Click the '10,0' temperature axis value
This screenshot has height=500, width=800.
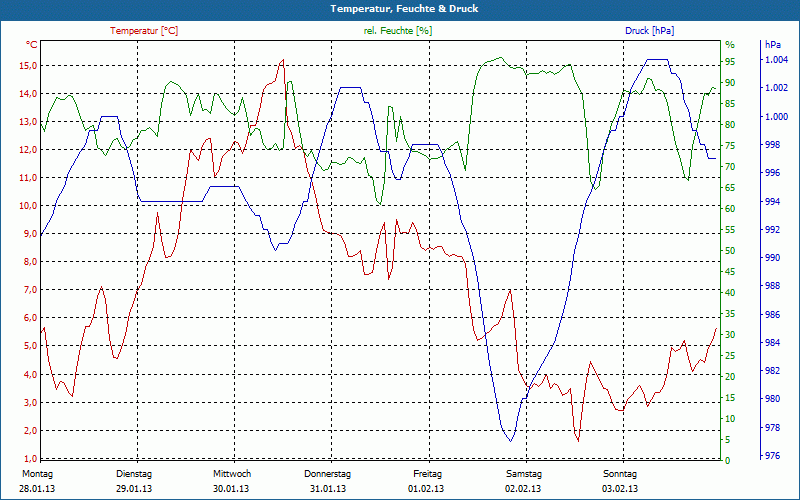tap(28, 206)
